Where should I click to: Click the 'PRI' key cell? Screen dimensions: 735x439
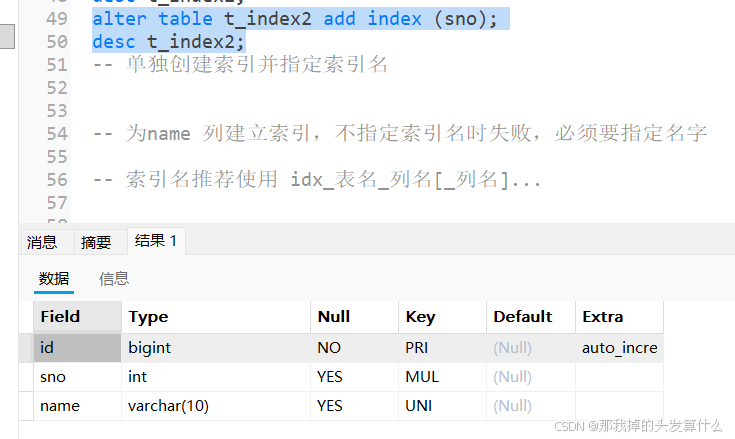(x=442, y=348)
